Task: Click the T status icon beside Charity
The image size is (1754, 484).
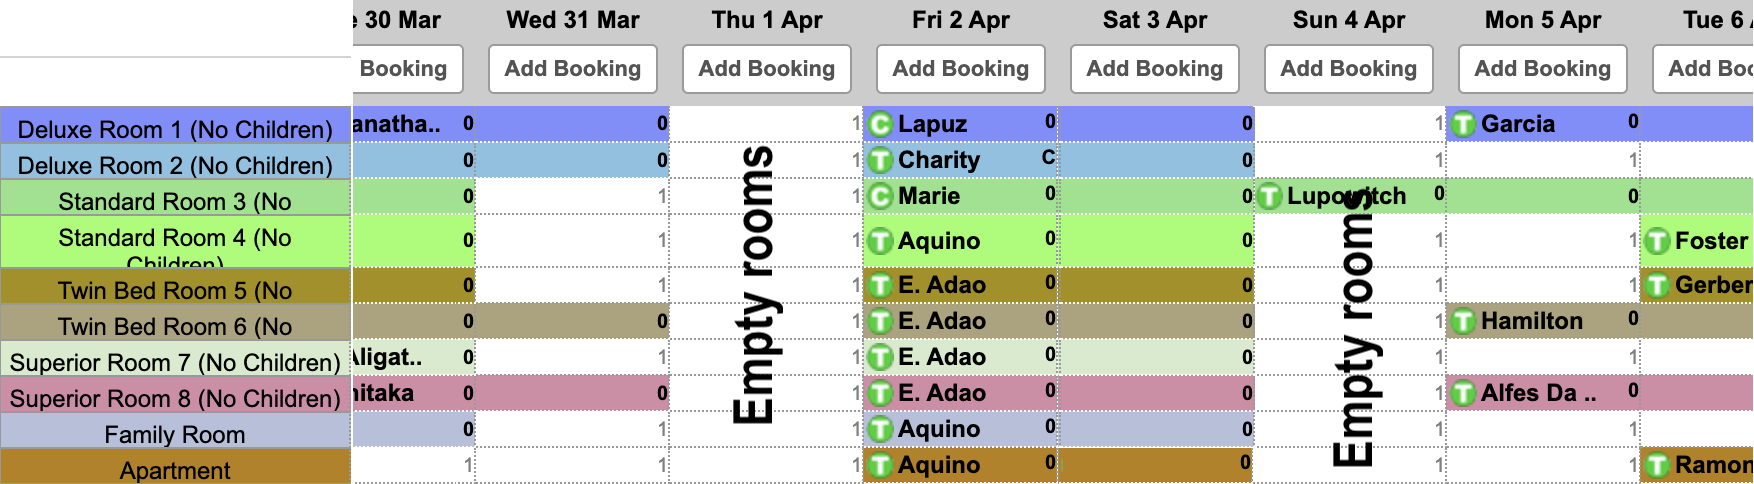Action: 880,160
